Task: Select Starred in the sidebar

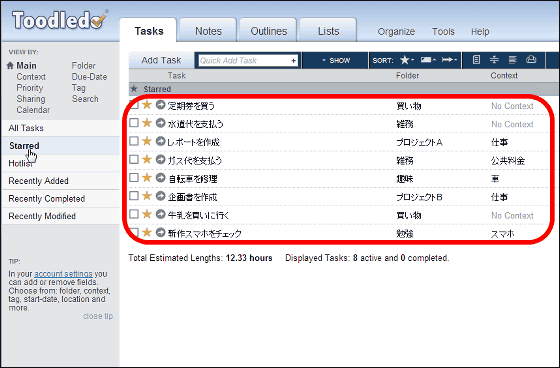Action: point(60,146)
